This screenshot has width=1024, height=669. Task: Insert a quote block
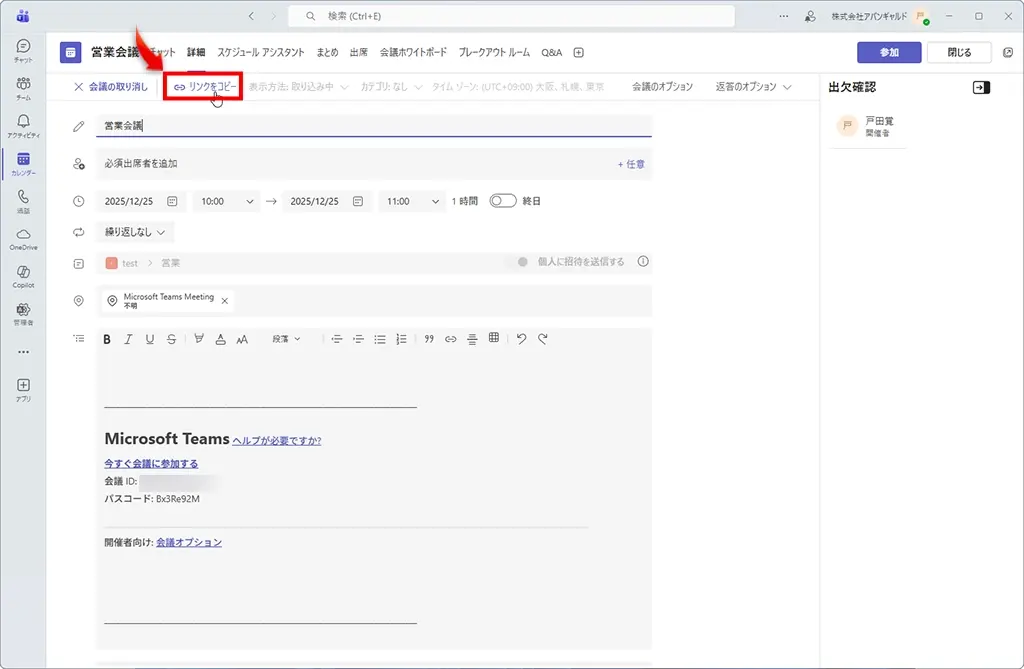pyautogui.click(x=429, y=339)
